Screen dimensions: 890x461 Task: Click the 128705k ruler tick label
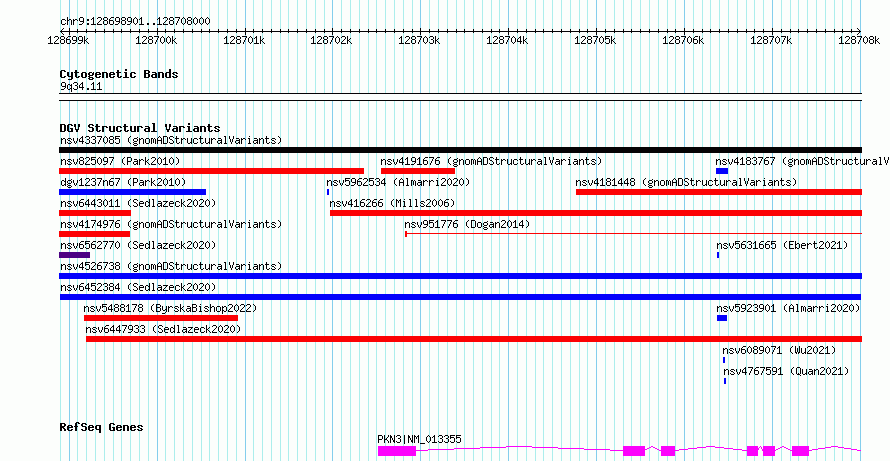point(595,41)
